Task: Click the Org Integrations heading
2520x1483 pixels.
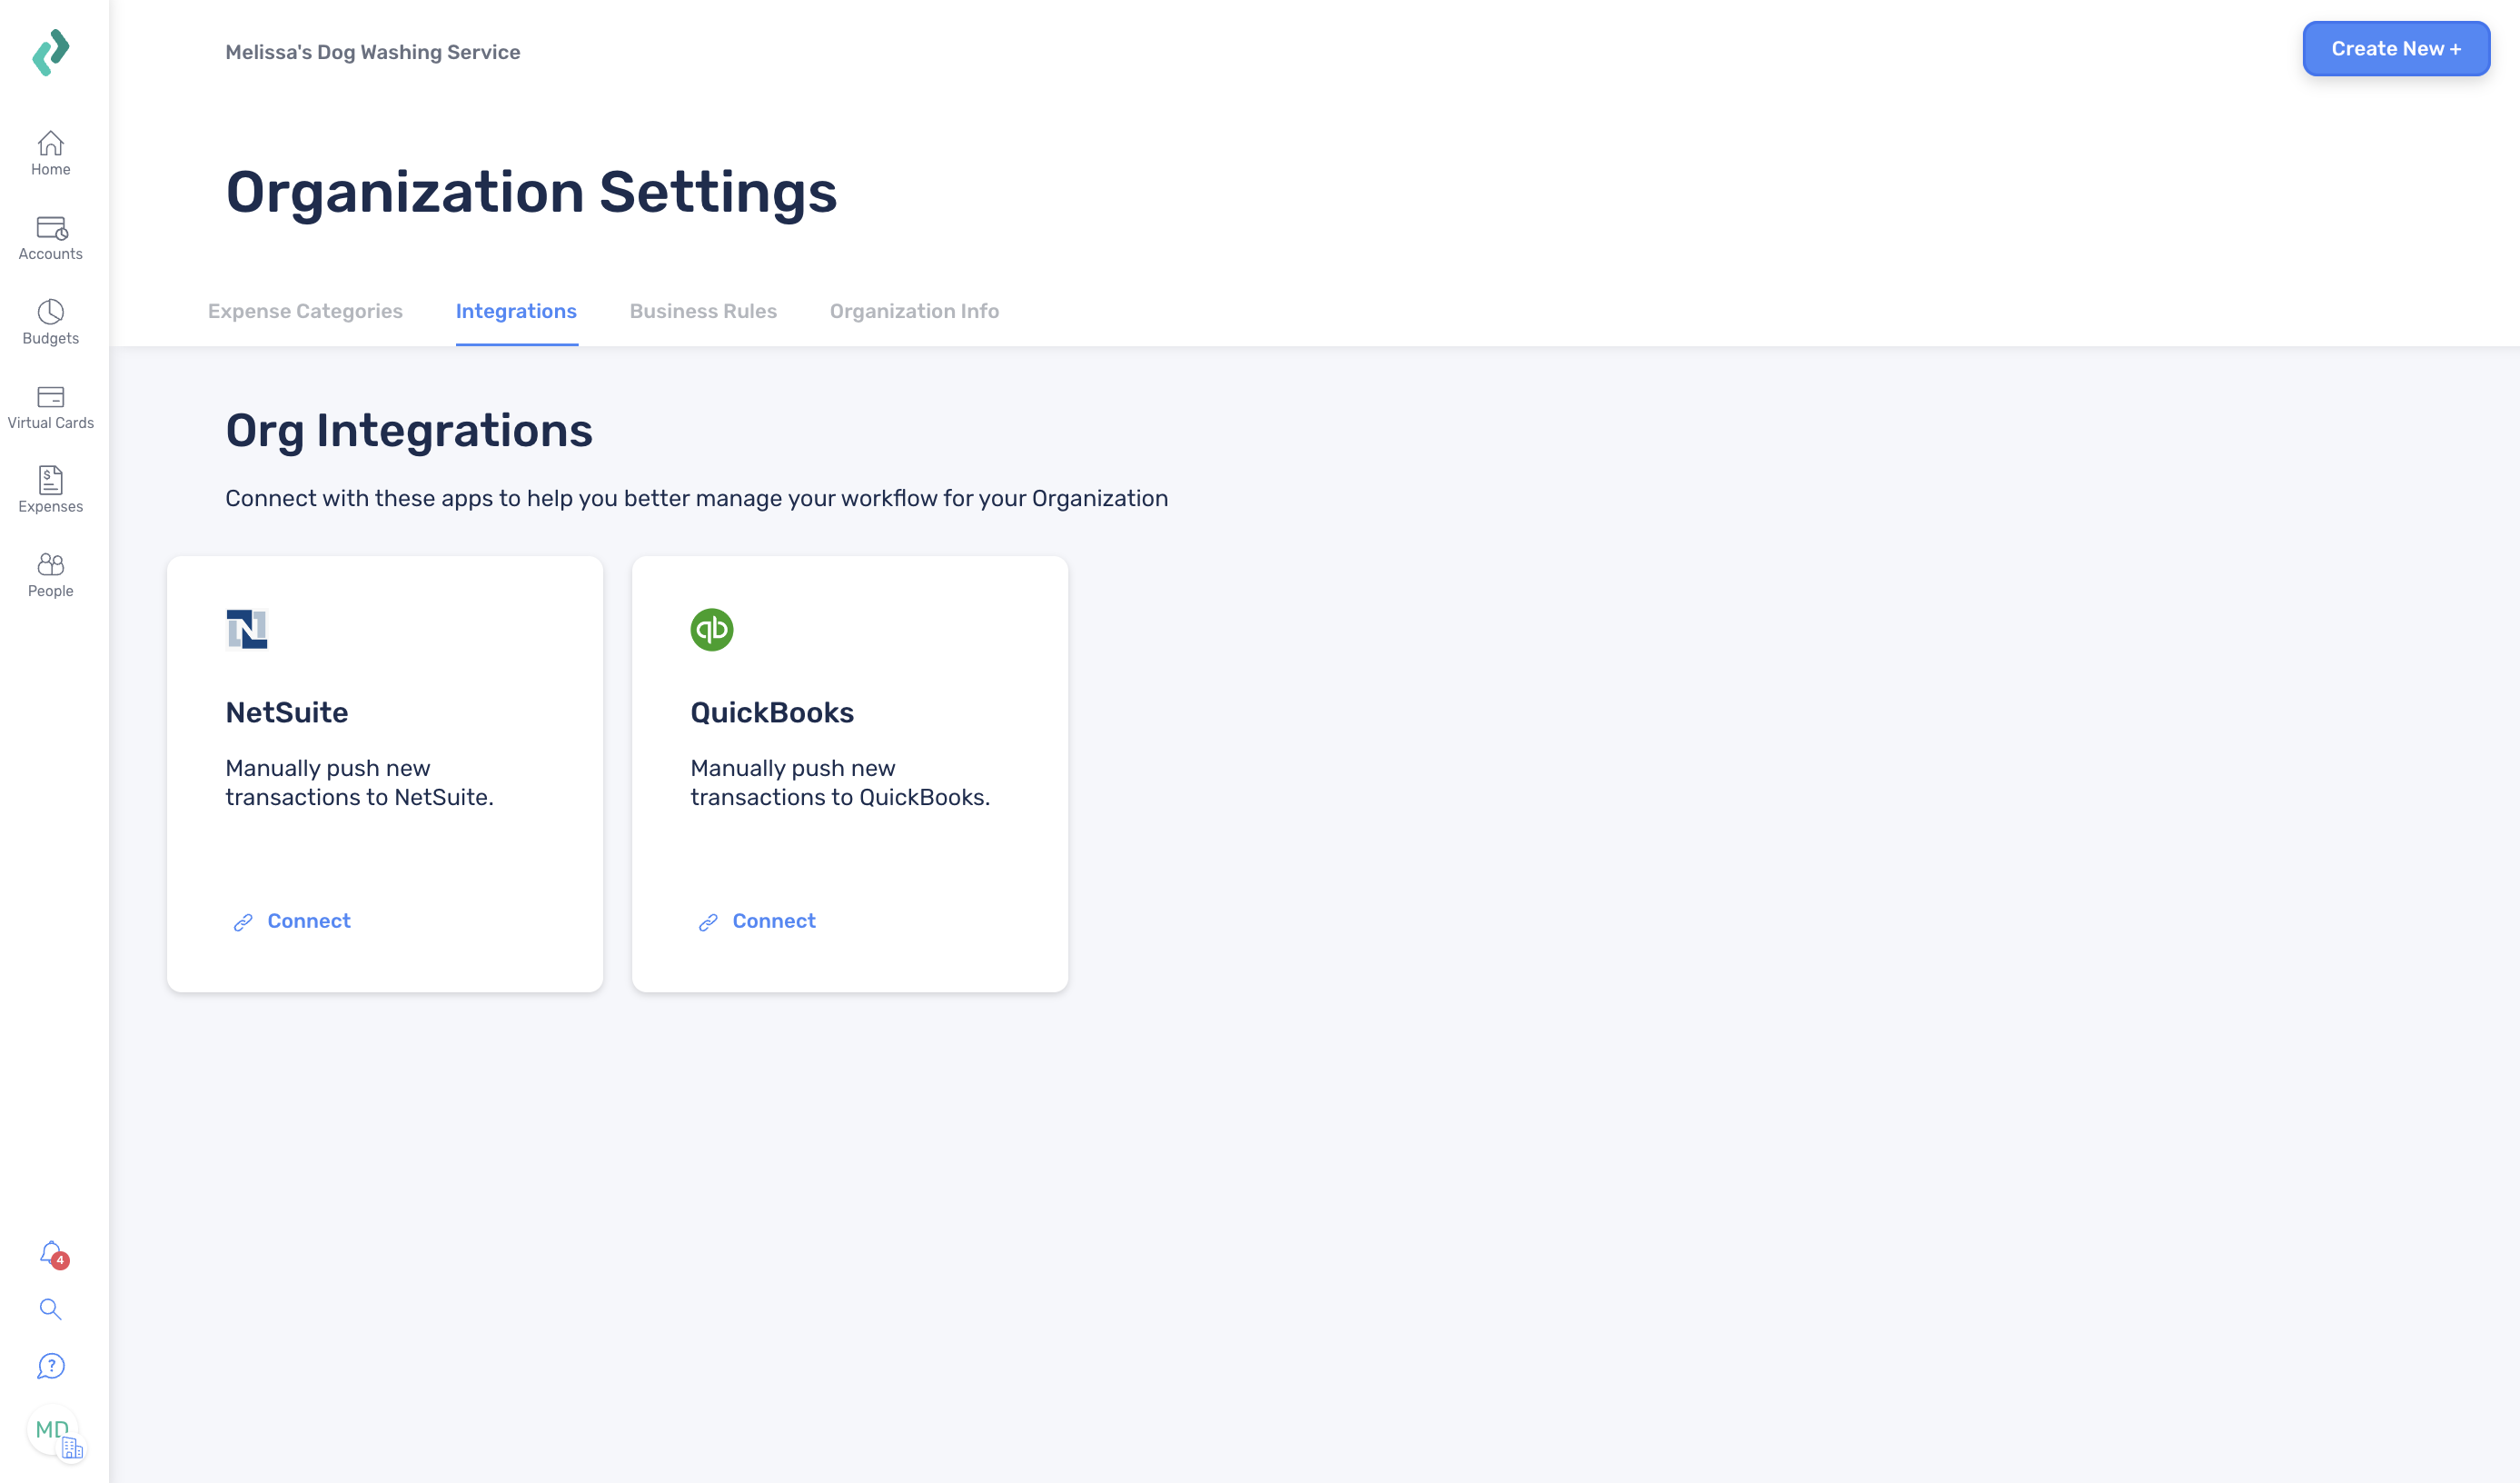Action: pyautogui.click(x=409, y=431)
